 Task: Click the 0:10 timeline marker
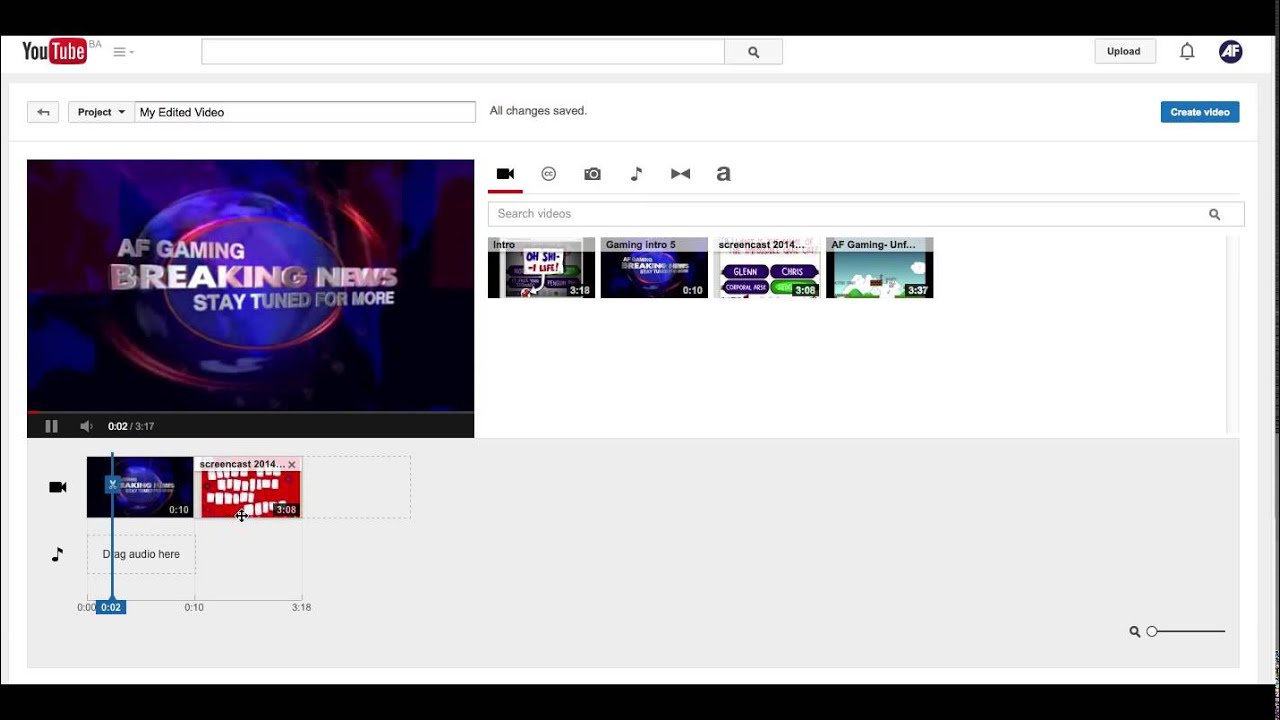click(194, 607)
